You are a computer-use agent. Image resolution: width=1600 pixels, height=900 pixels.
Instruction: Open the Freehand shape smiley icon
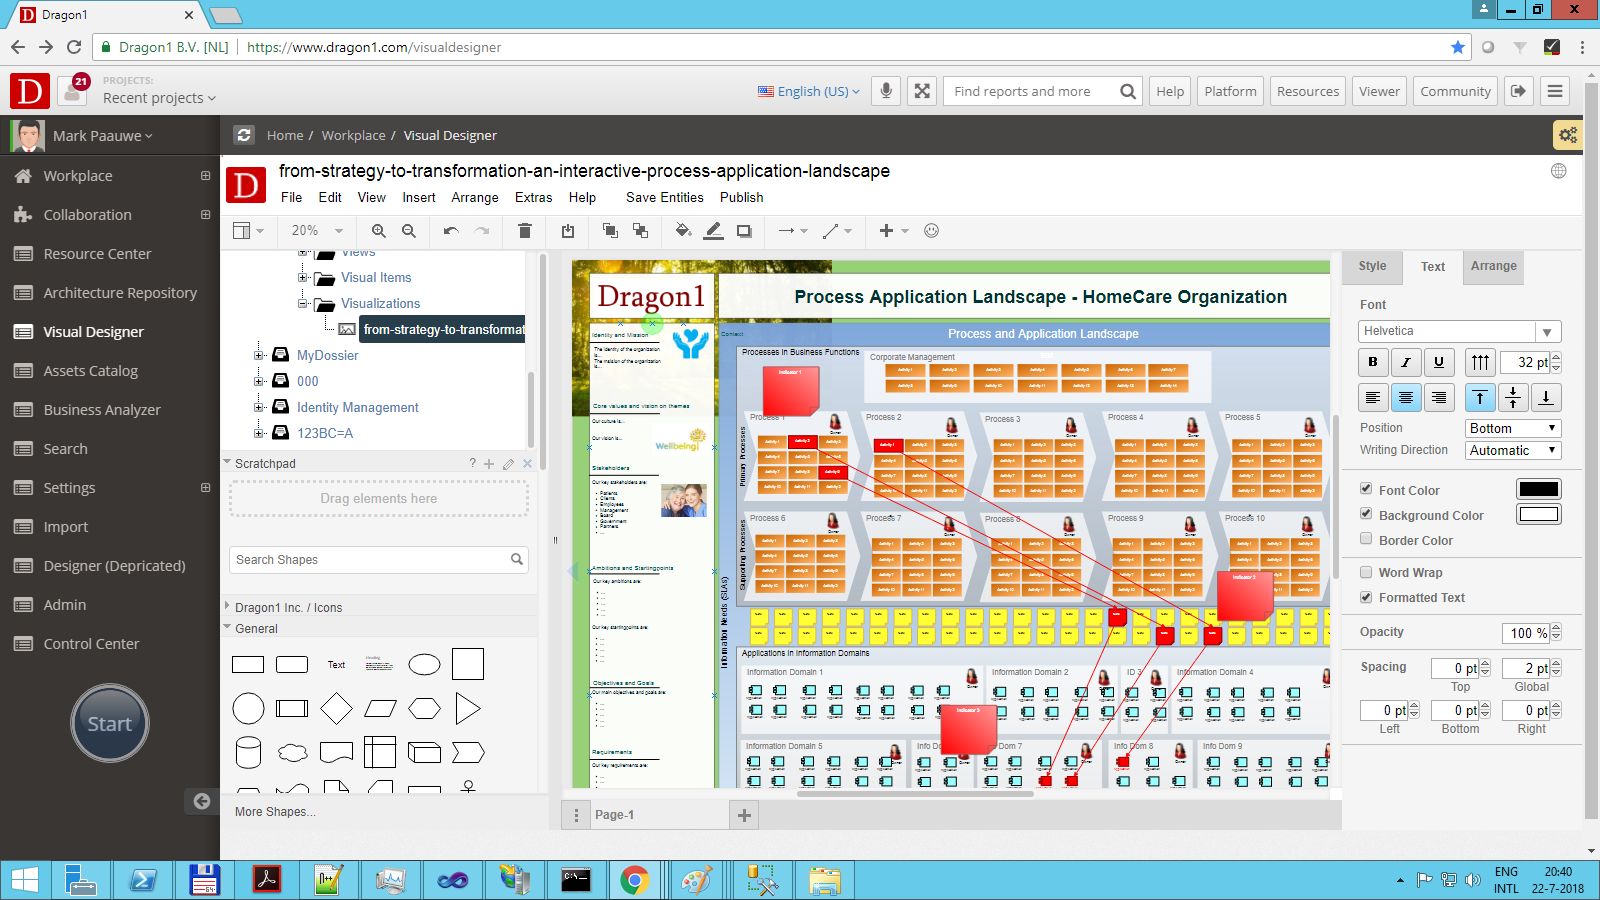[932, 231]
